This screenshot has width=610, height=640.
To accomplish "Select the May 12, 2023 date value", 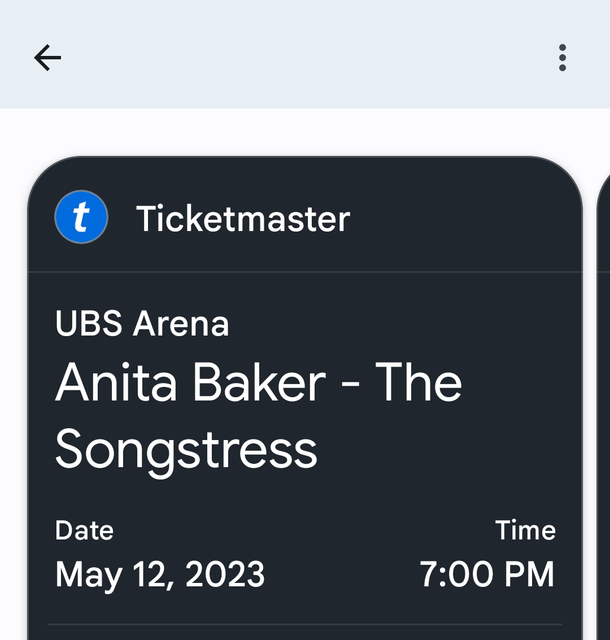I will (160, 574).
